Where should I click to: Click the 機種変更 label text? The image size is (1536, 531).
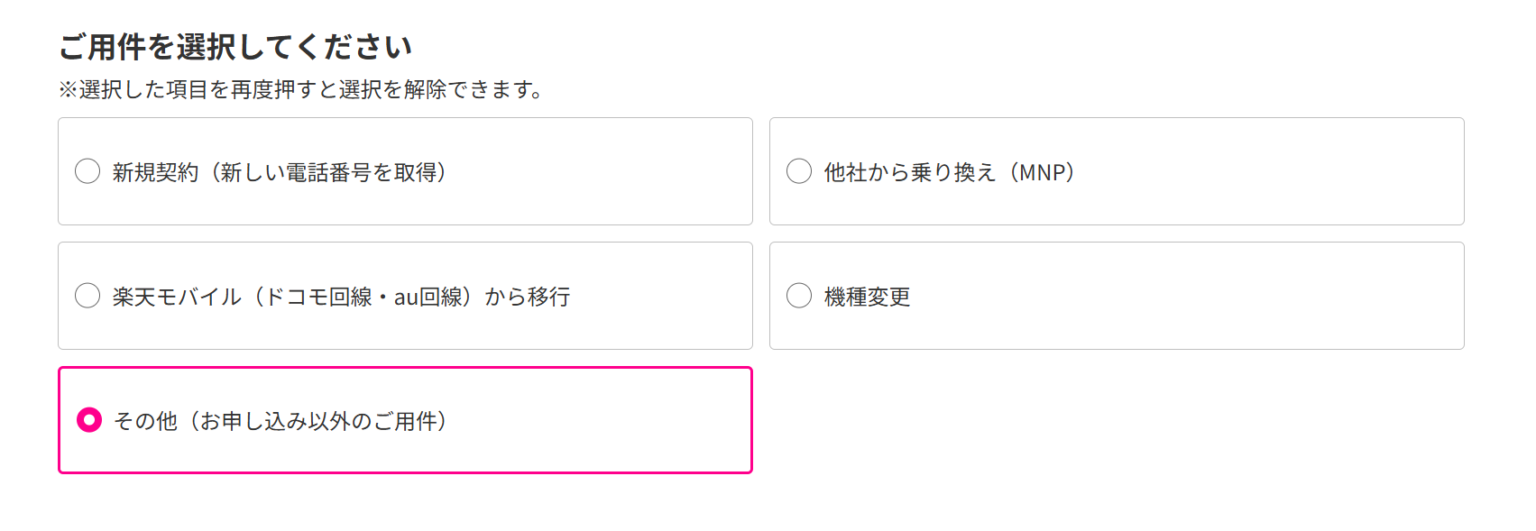pyautogui.click(x=867, y=296)
